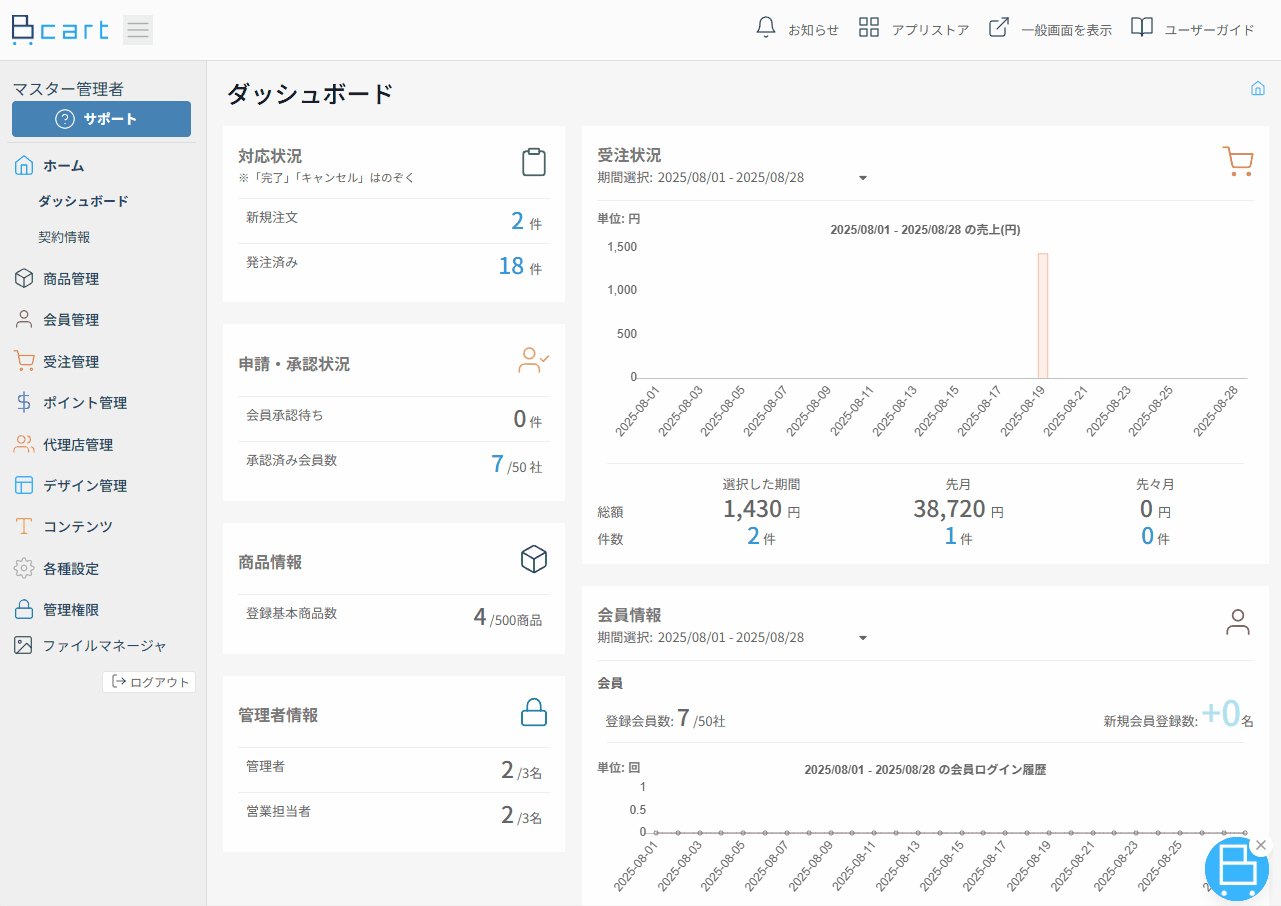Open the app store grid icon
Screen dimensions: 1281x906
869,28
